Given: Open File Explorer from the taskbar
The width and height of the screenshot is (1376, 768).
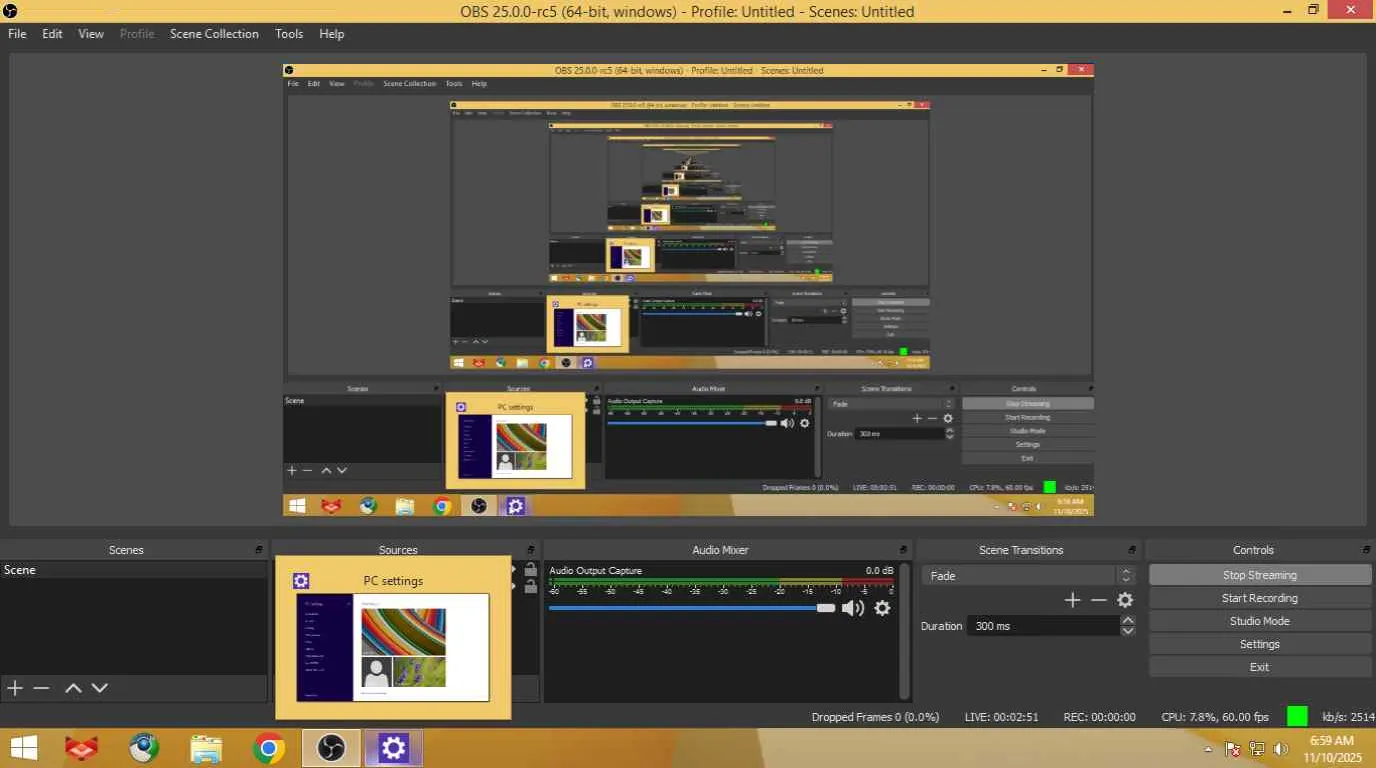Looking at the screenshot, I should pos(206,748).
